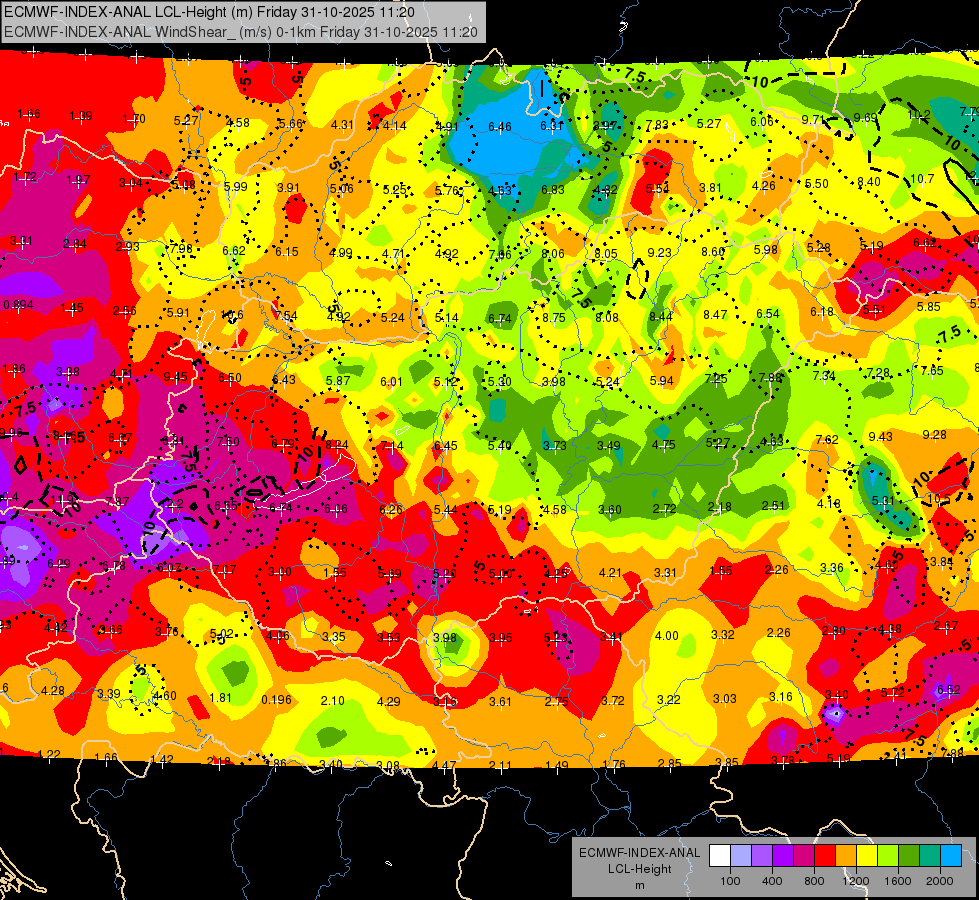Viewport: 979px width, 900px height.
Task: Click the wind shear value 2.84
Action: (75, 244)
